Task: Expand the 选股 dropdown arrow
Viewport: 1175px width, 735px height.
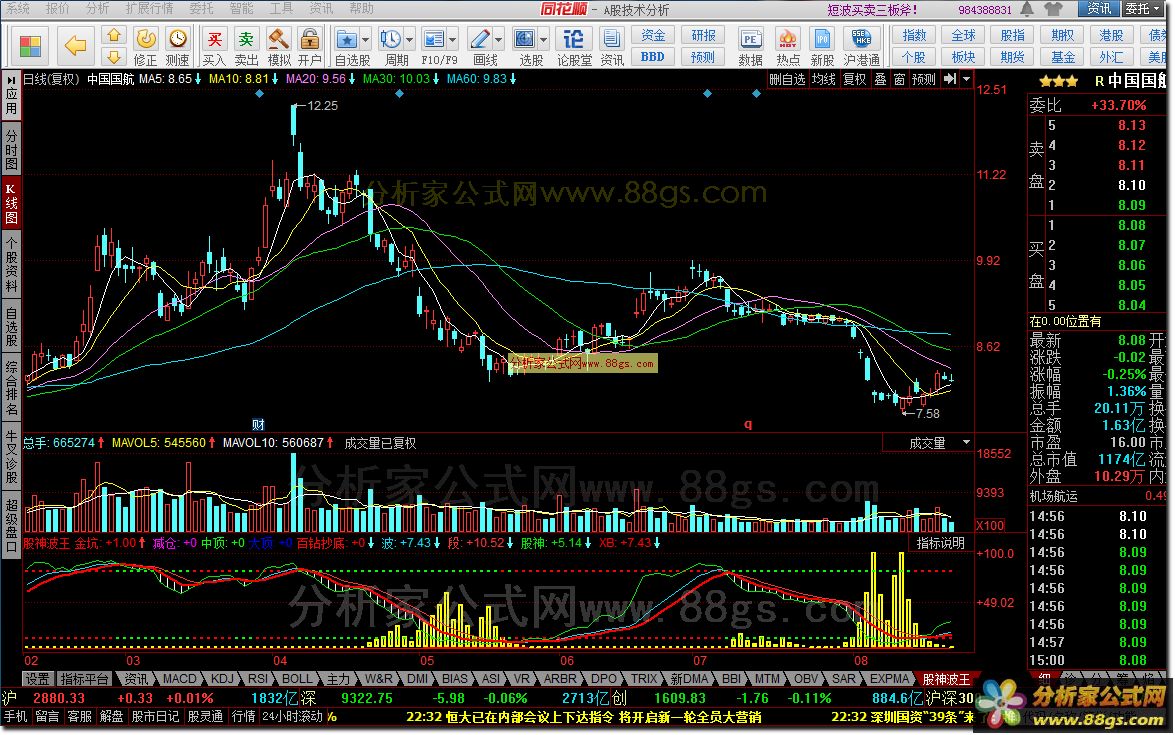Action: click(543, 39)
